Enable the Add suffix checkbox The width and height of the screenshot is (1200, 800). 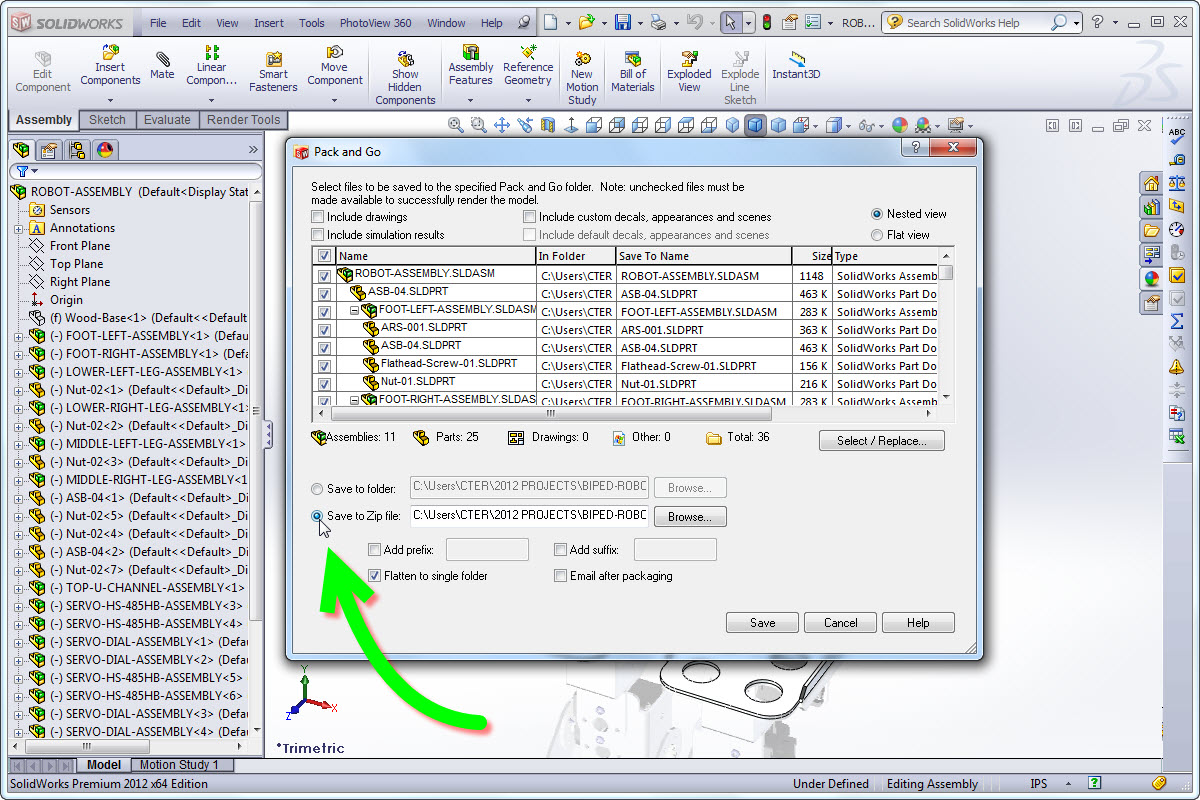(x=561, y=550)
